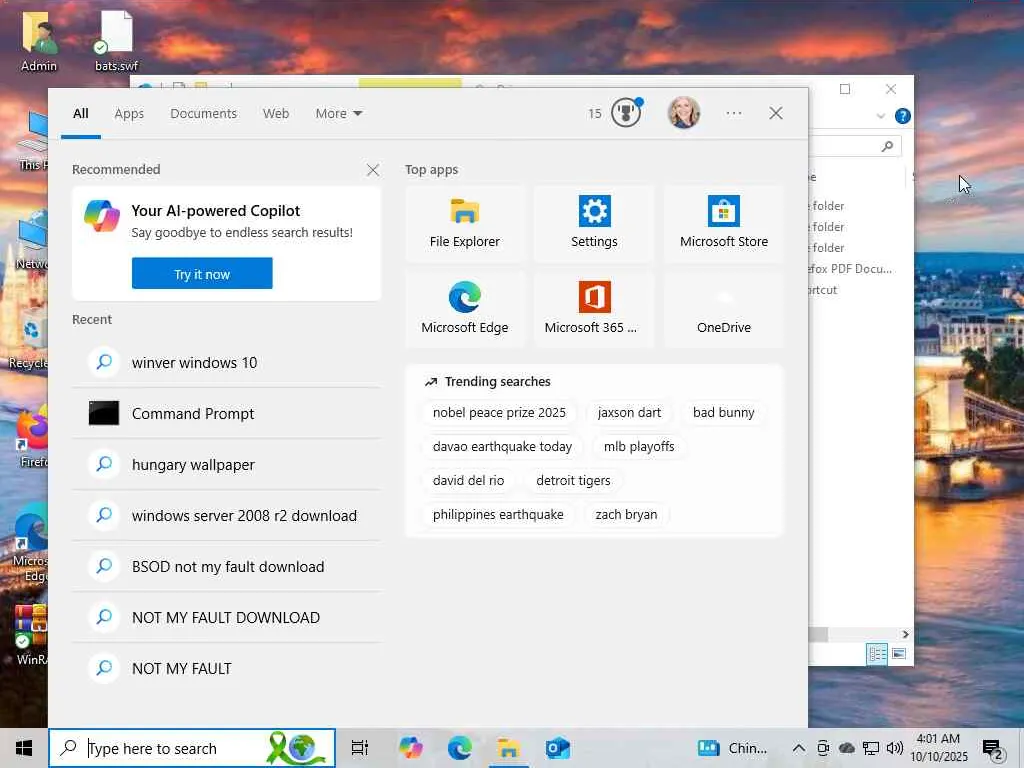Launch Microsoft Edge from Top apps
1024x768 pixels.
[464, 310]
